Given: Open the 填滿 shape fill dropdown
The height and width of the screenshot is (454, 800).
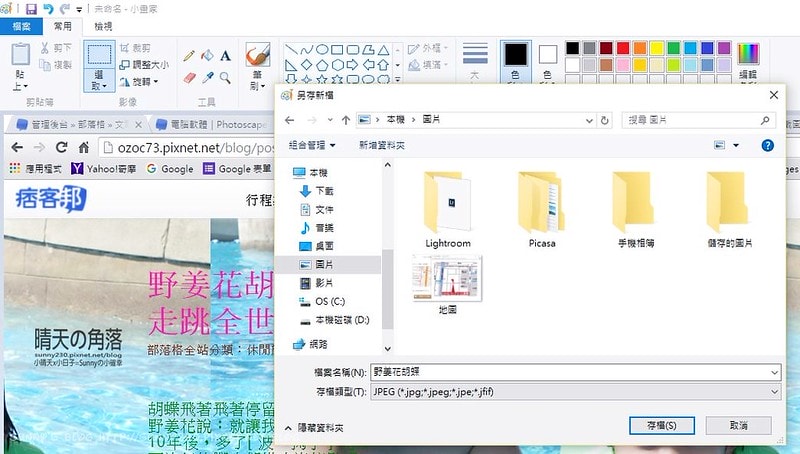Looking at the screenshot, I should [x=428, y=65].
